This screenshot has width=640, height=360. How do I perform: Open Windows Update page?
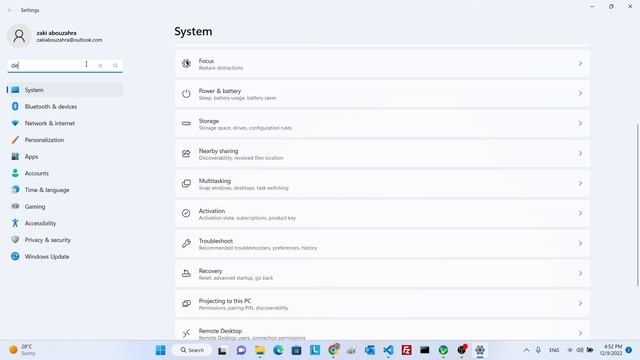pyautogui.click(x=65, y=257)
